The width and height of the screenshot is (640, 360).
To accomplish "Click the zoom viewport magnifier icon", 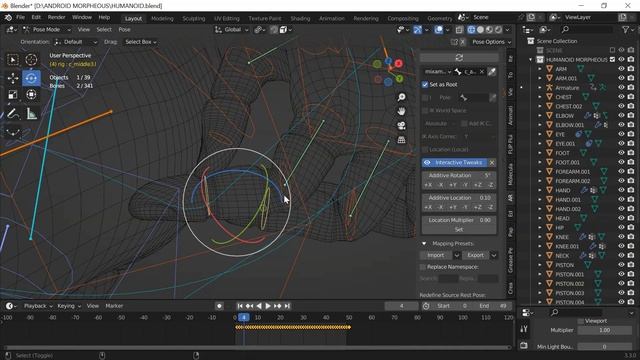I will pos(402,97).
